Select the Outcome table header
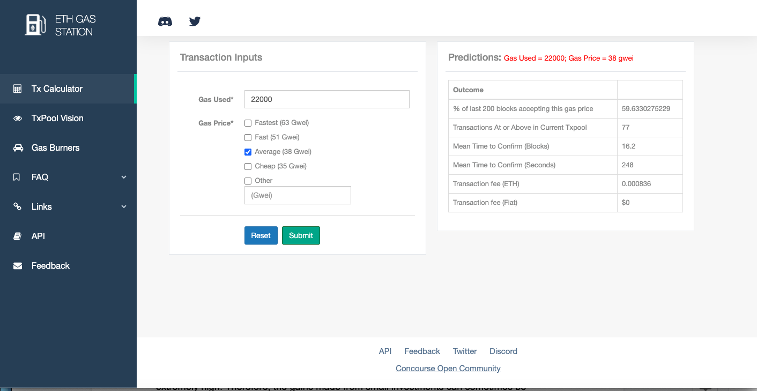Image resolution: width=758 pixels, height=391 pixels. click(468, 90)
